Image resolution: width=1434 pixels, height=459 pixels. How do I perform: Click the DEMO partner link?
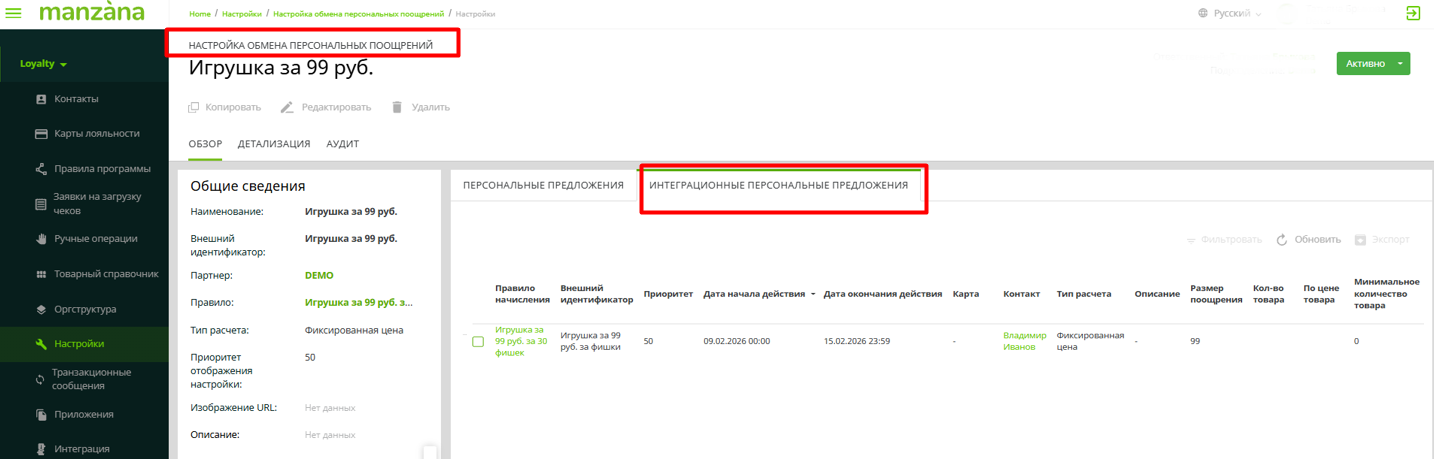point(319,275)
